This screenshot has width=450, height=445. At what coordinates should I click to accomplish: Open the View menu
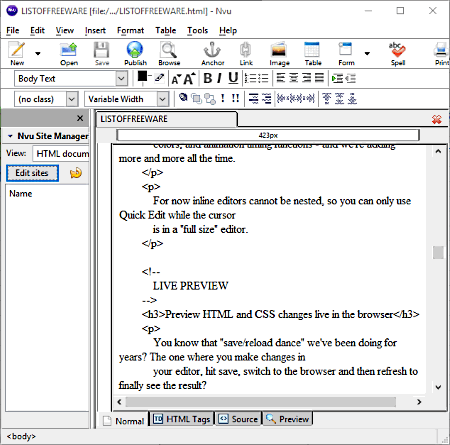(x=65, y=30)
